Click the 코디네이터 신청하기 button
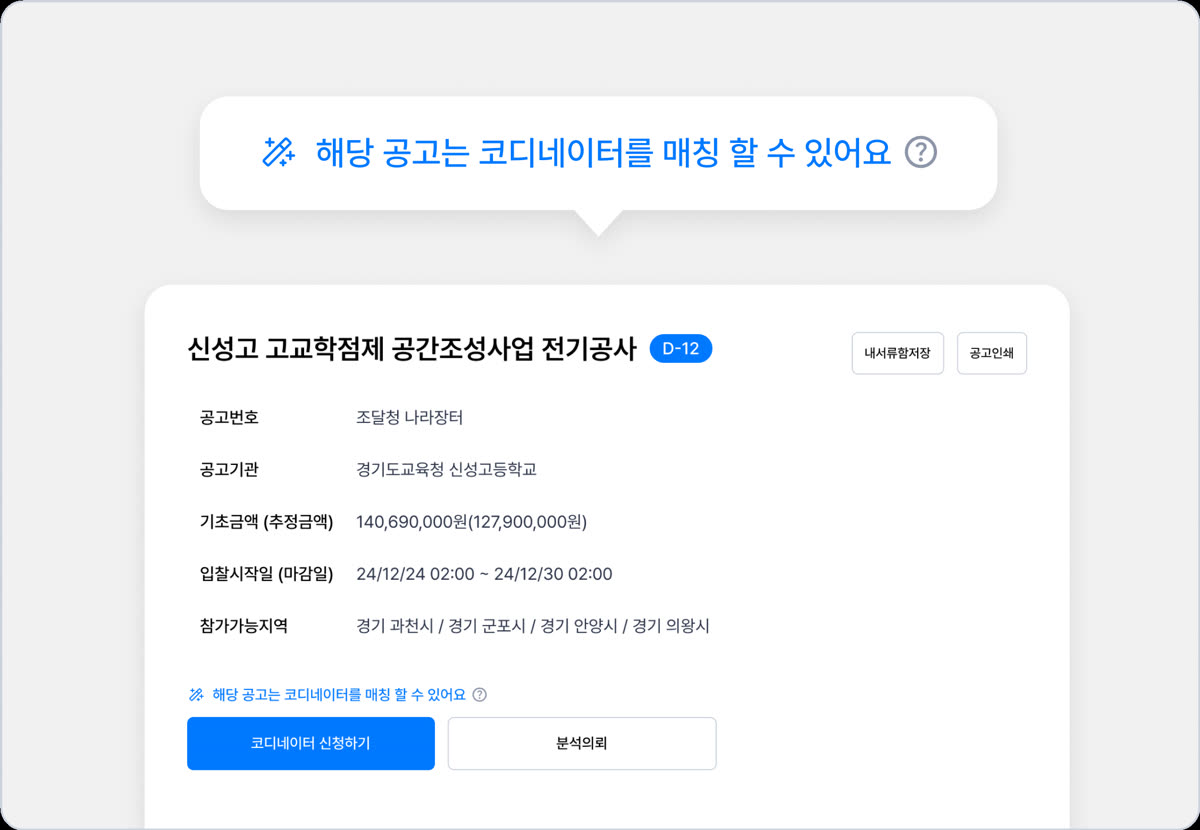This screenshot has width=1200, height=830. point(311,743)
